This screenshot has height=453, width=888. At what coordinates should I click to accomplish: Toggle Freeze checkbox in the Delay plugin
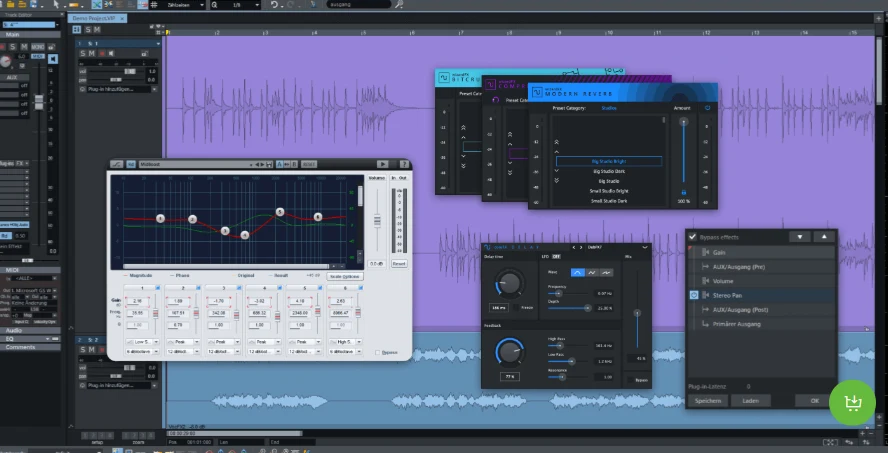tap(516, 307)
